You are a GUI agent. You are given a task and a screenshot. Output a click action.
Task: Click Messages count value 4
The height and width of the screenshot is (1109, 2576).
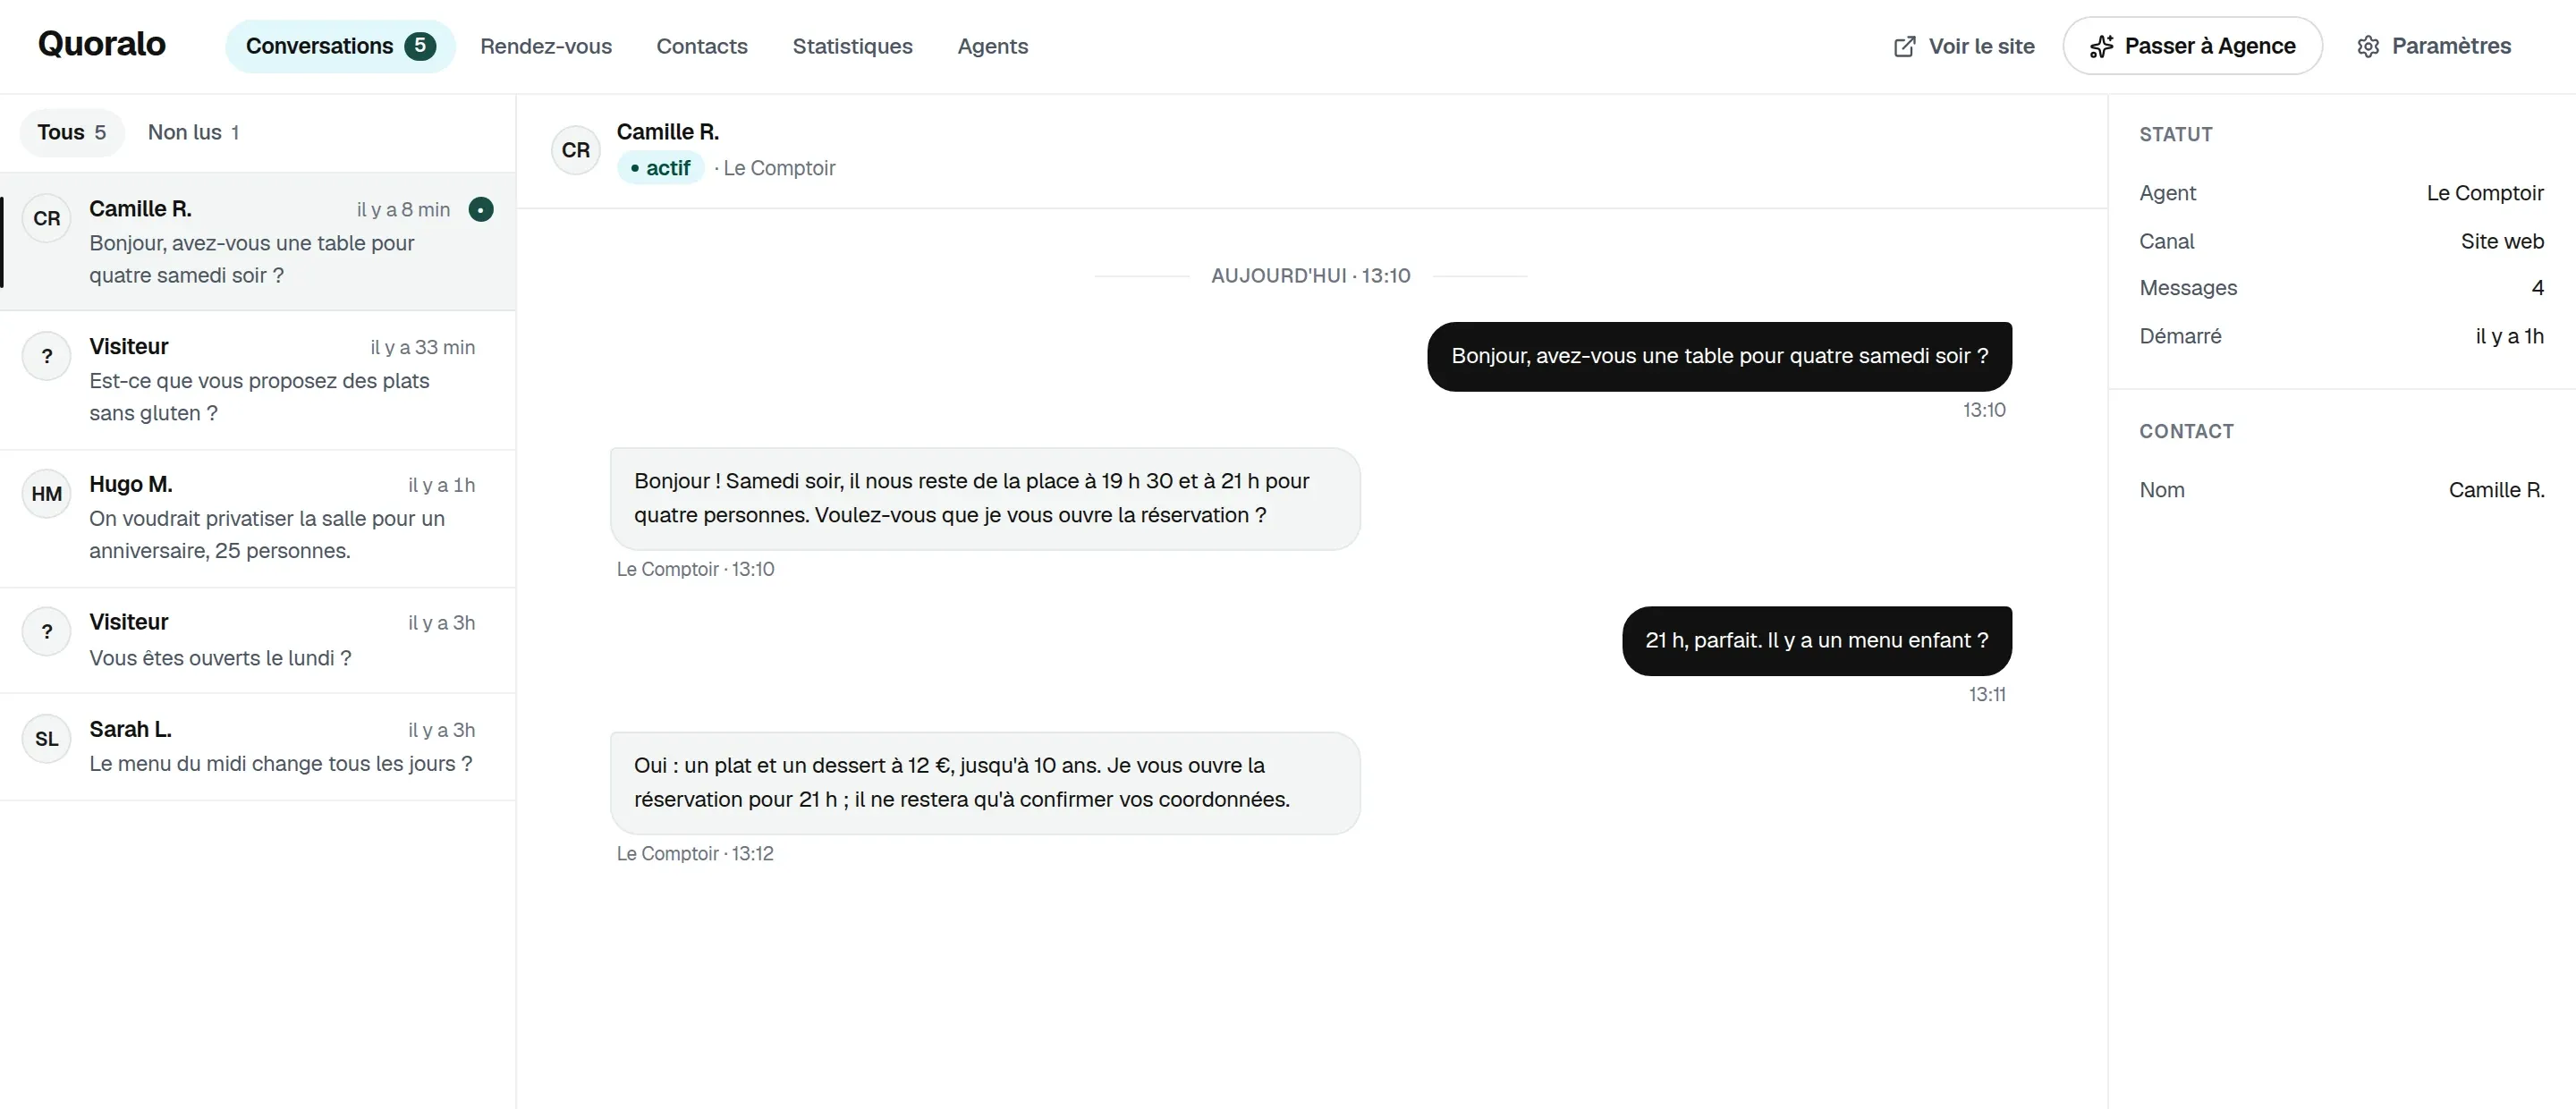[x=2537, y=288]
